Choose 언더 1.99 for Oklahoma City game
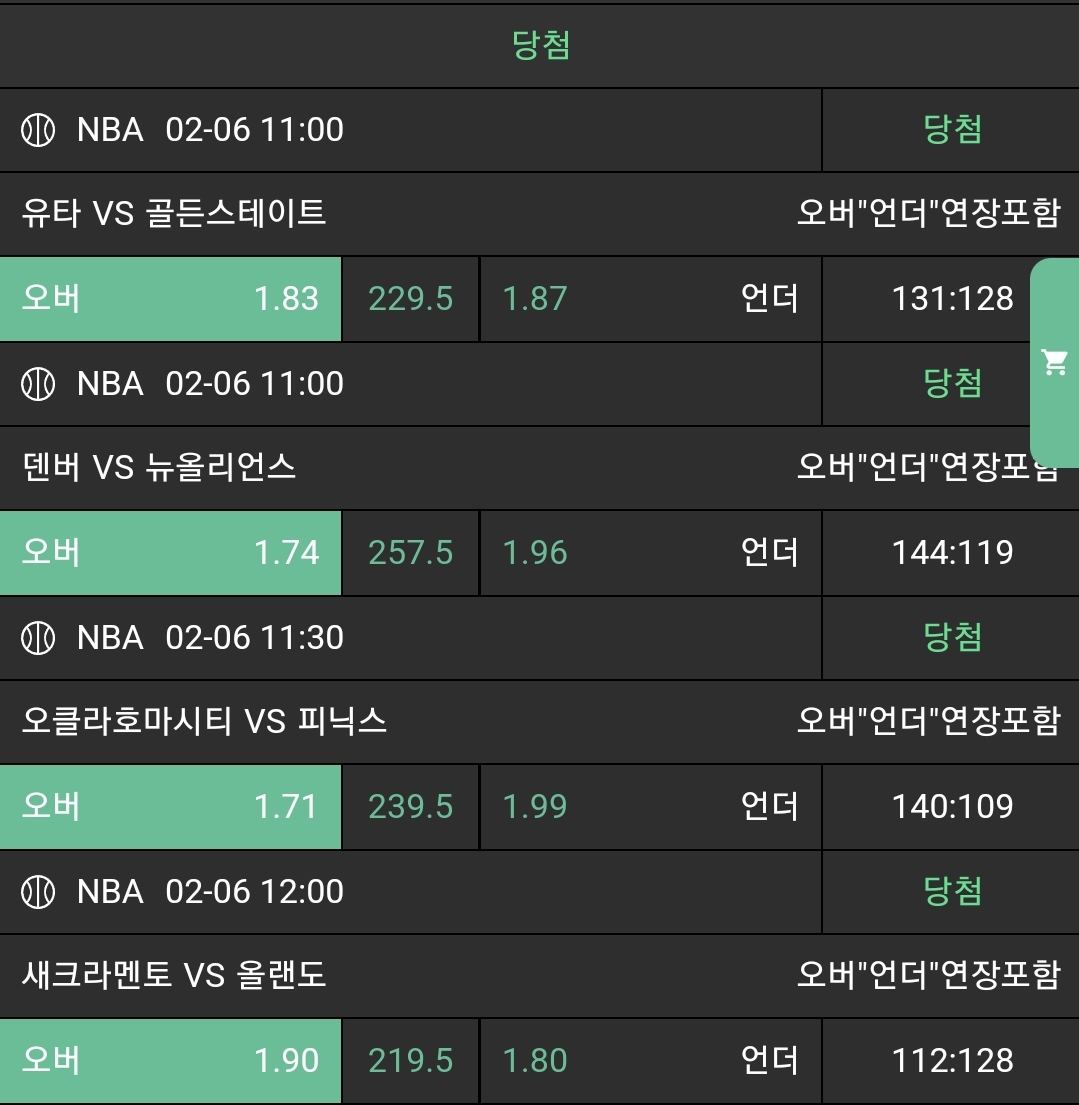This screenshot has height=1105, width=1079. coord(650,807)
